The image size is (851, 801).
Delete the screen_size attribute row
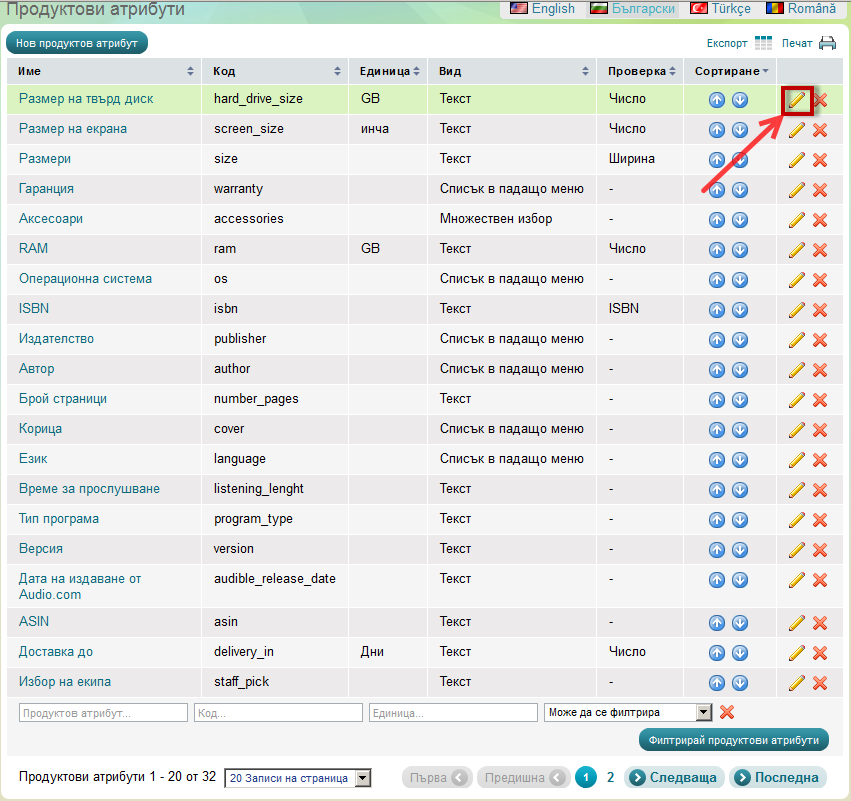coord(820,130)
